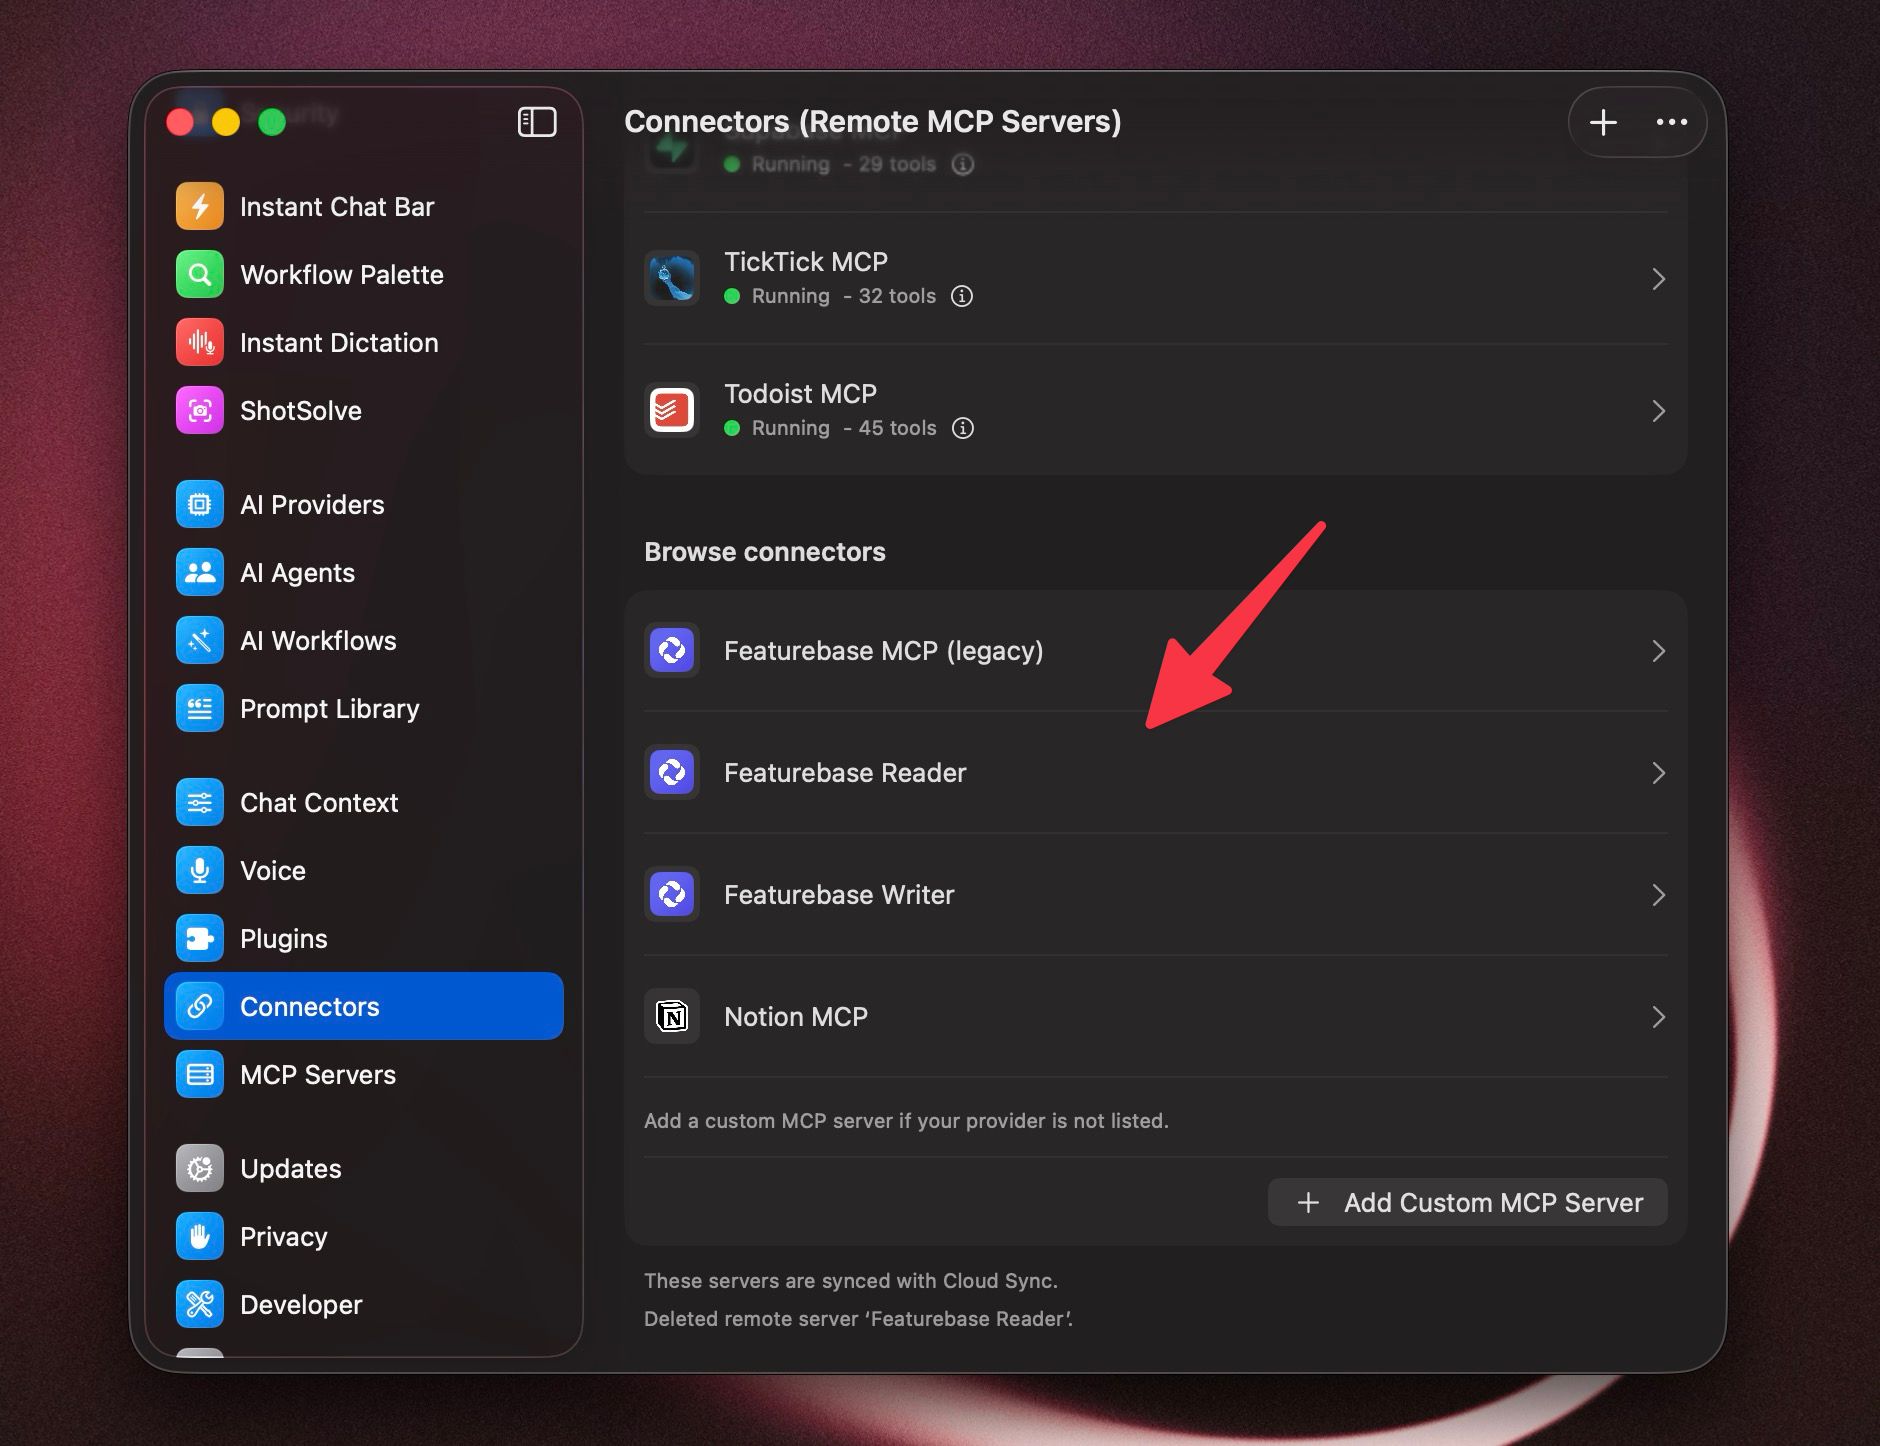This screenshot has width=1880, height=1446.
Task: Expand the Featurebase Writer chevron
Action: 1658,895
